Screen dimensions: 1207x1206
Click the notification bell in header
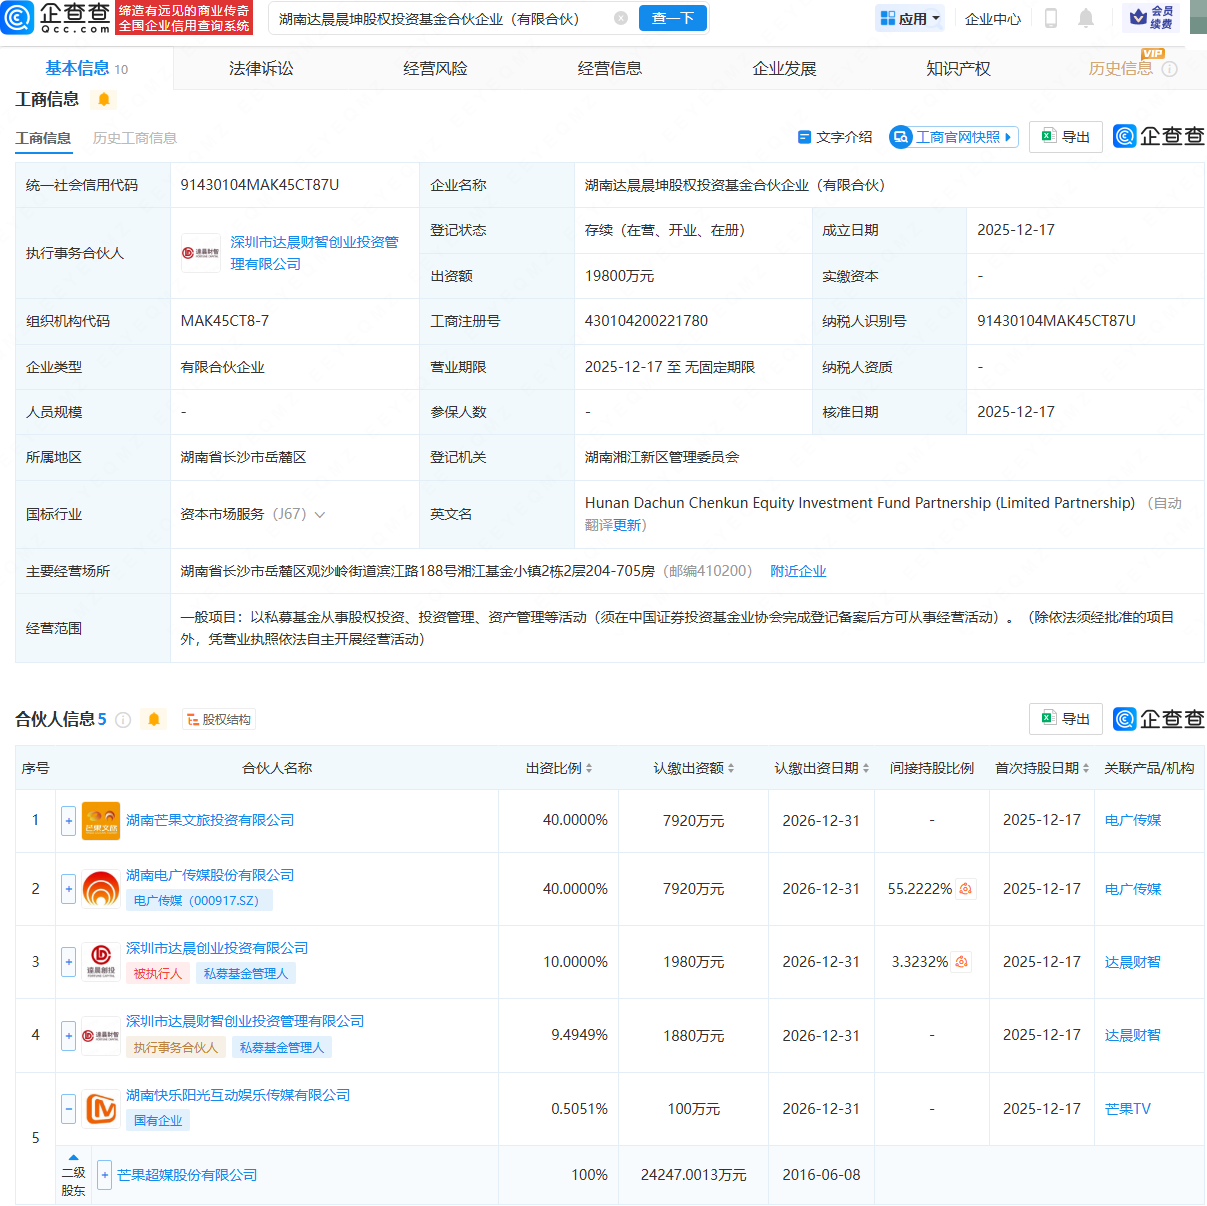[x=1086, y=18]
